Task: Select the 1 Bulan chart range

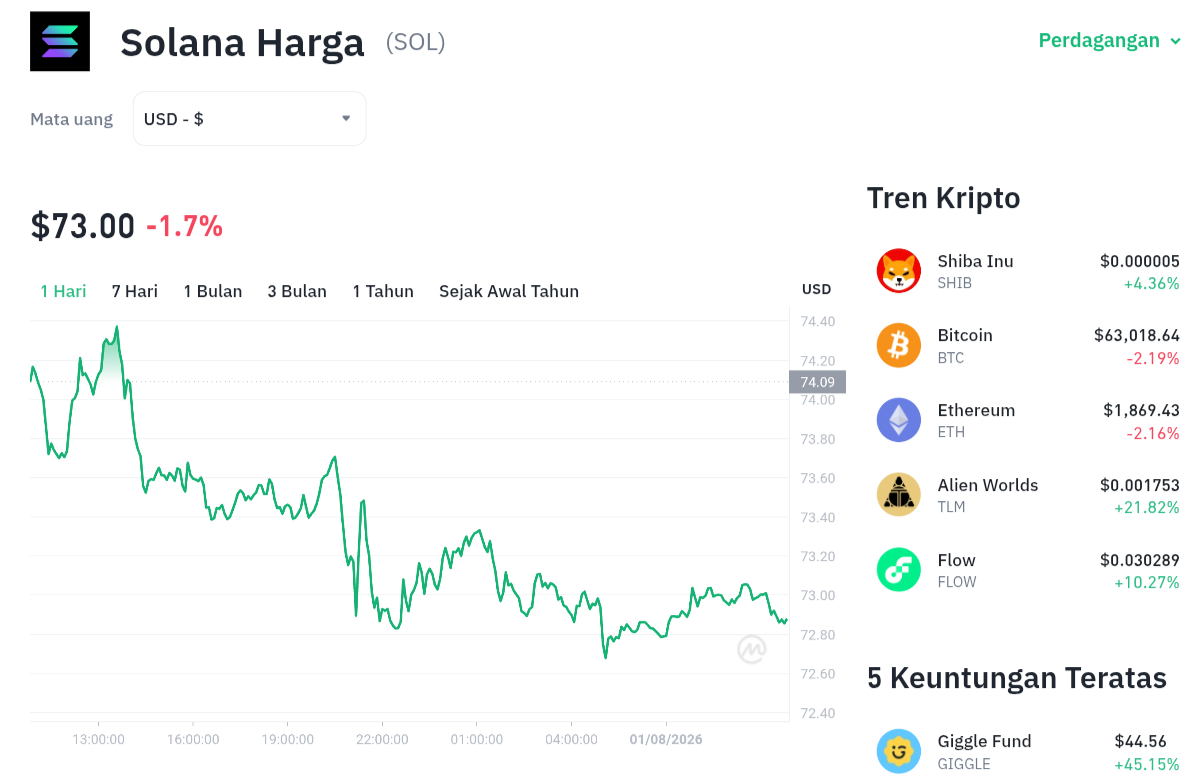Action: pos(213,291)
